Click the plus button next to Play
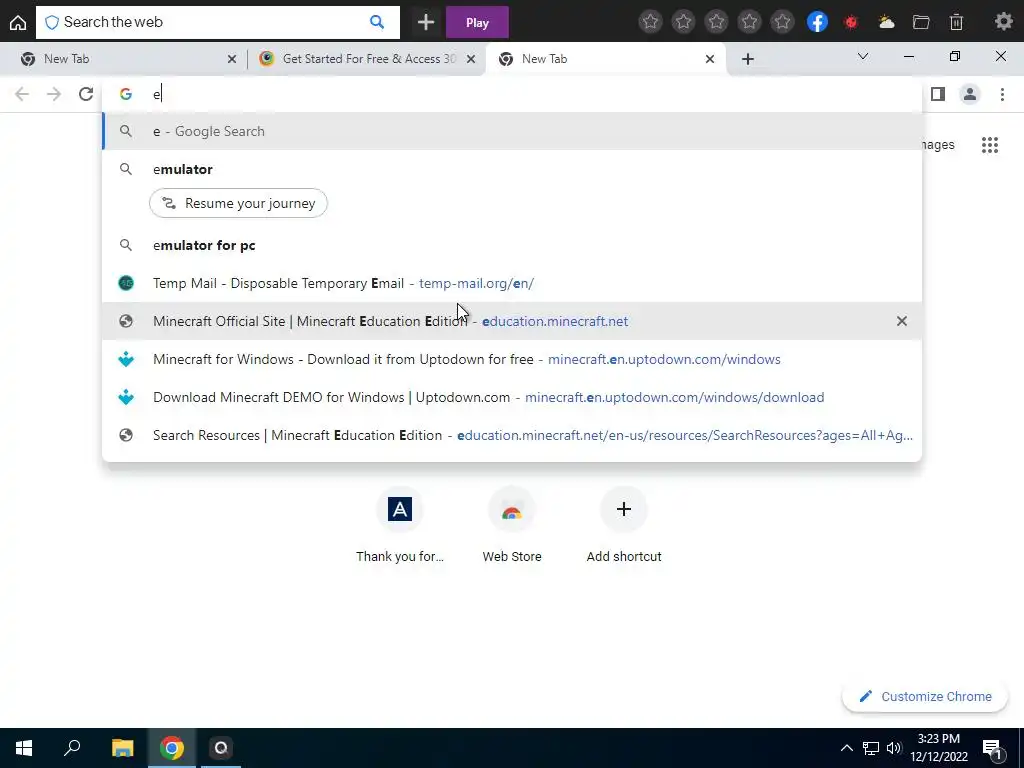1024x768 pixels. click(x=426, y=22)
